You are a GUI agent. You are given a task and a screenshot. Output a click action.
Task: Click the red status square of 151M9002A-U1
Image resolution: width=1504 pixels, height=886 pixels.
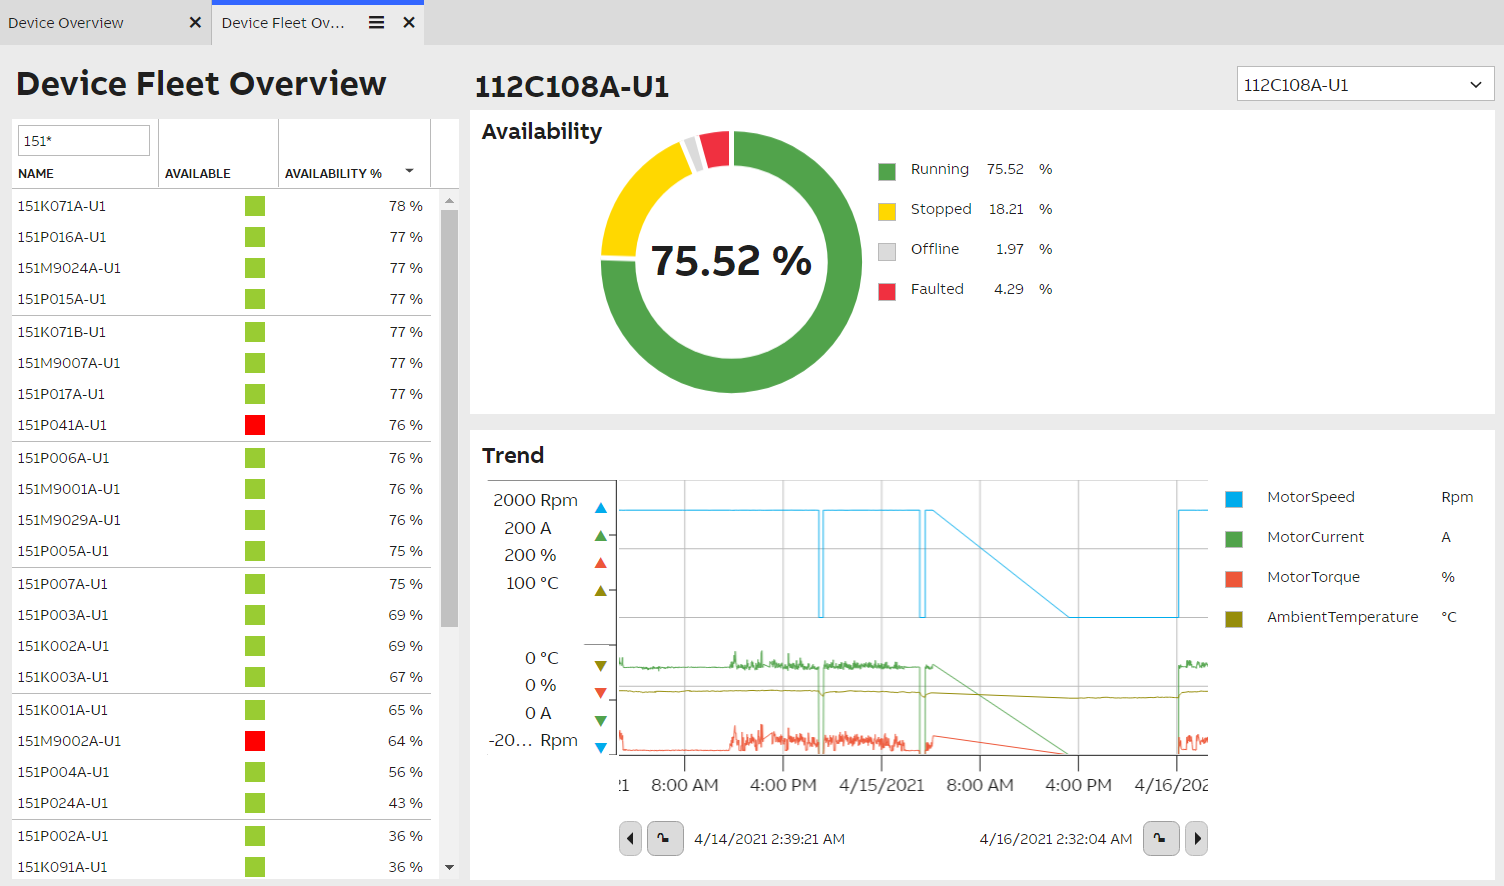[255, 741]
